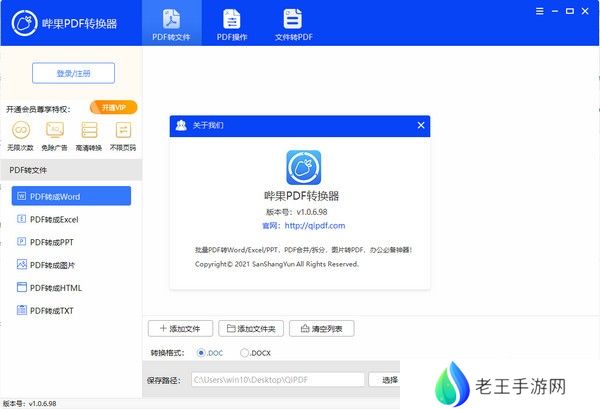Viewport: 600px width, 409px height.
Task: Select PDF转成图片 in the sidebar
Action: [x=46, y=265]
